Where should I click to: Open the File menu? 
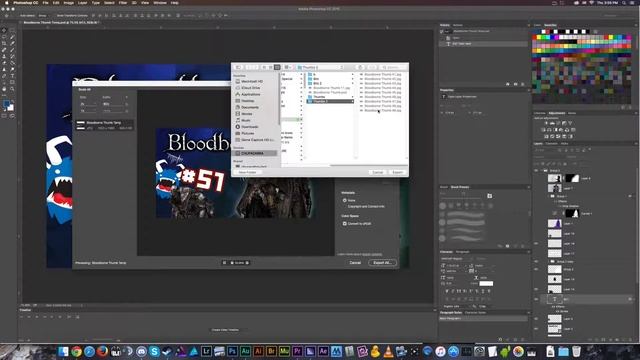(45, 3)
